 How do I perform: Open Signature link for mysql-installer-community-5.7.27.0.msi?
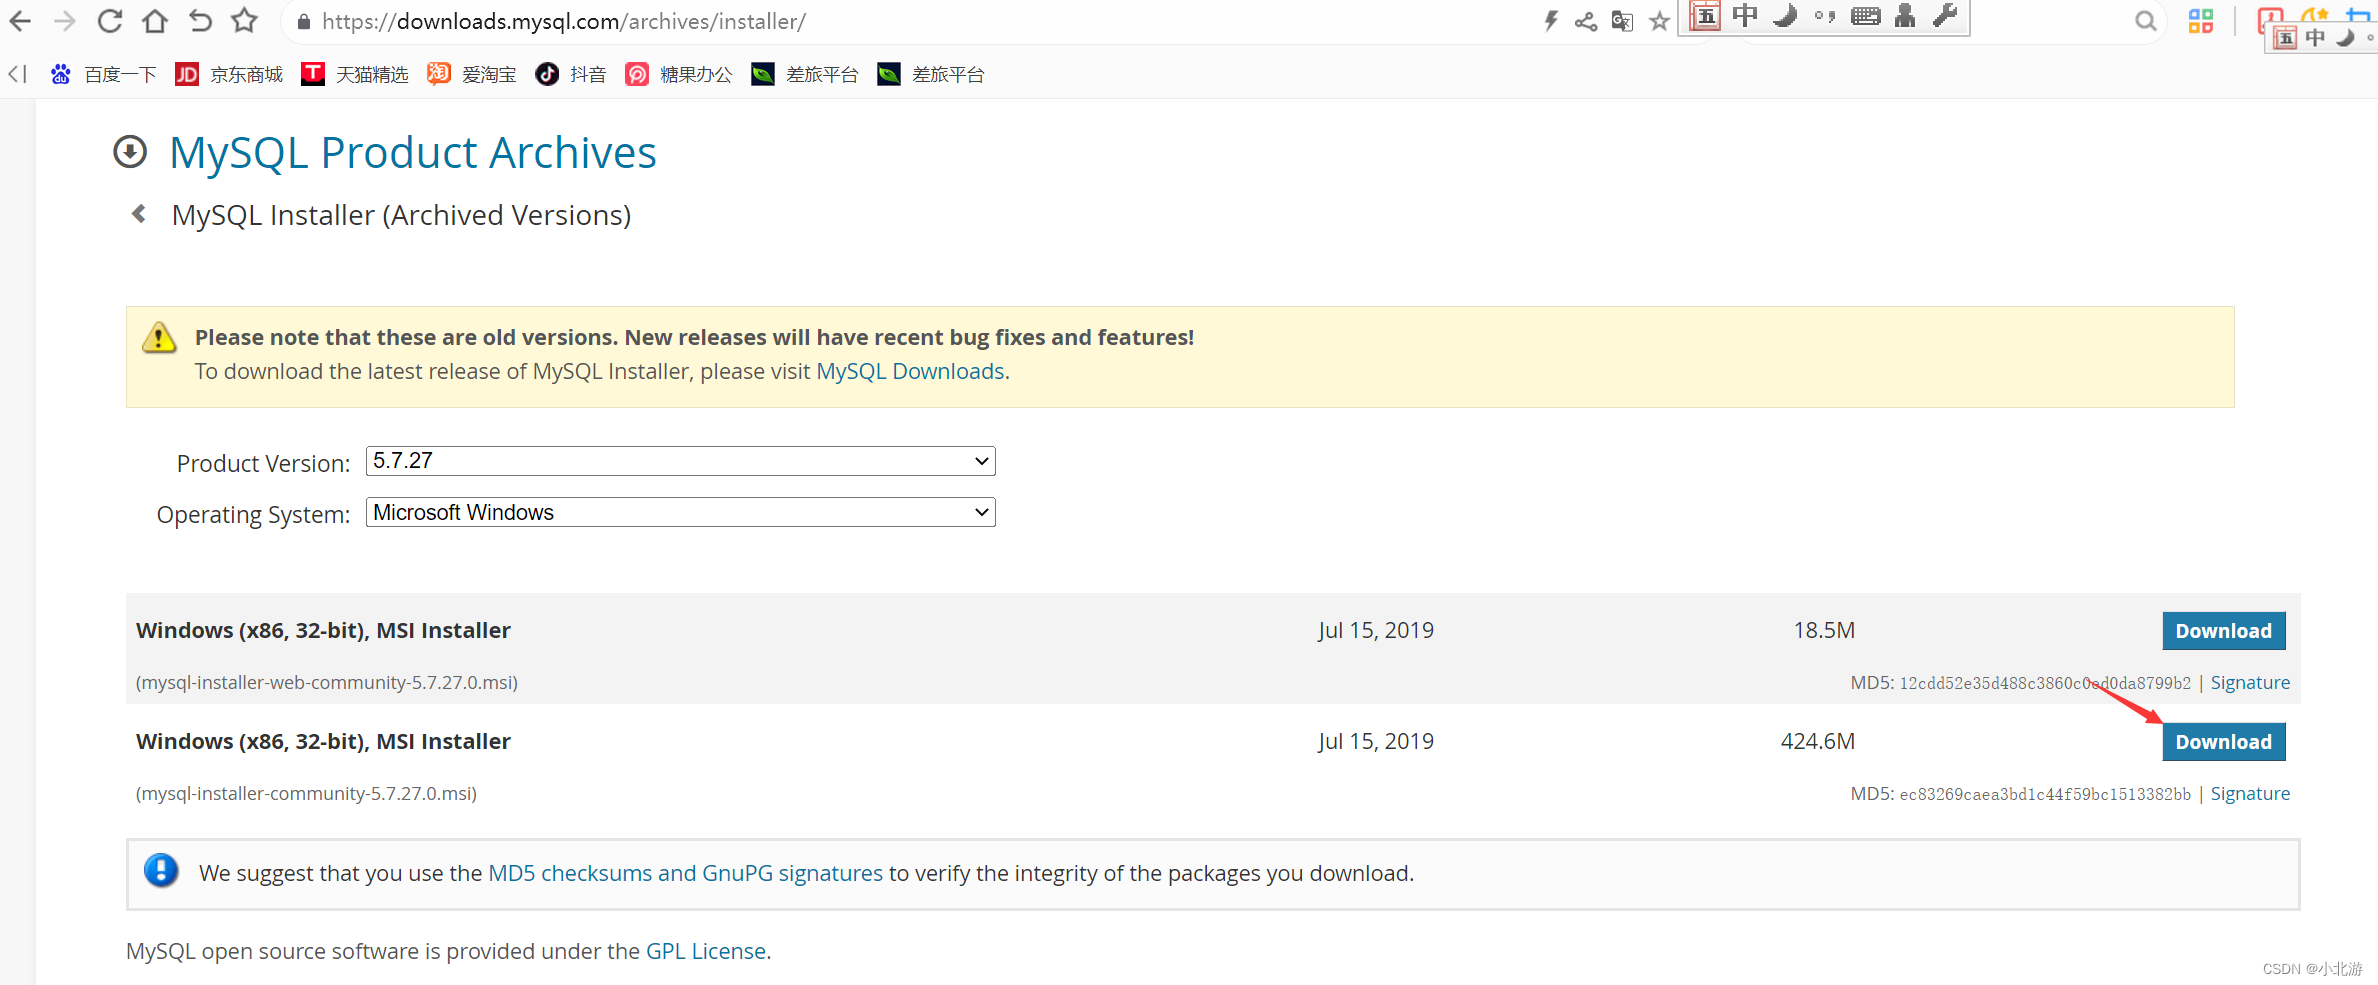2250,794
